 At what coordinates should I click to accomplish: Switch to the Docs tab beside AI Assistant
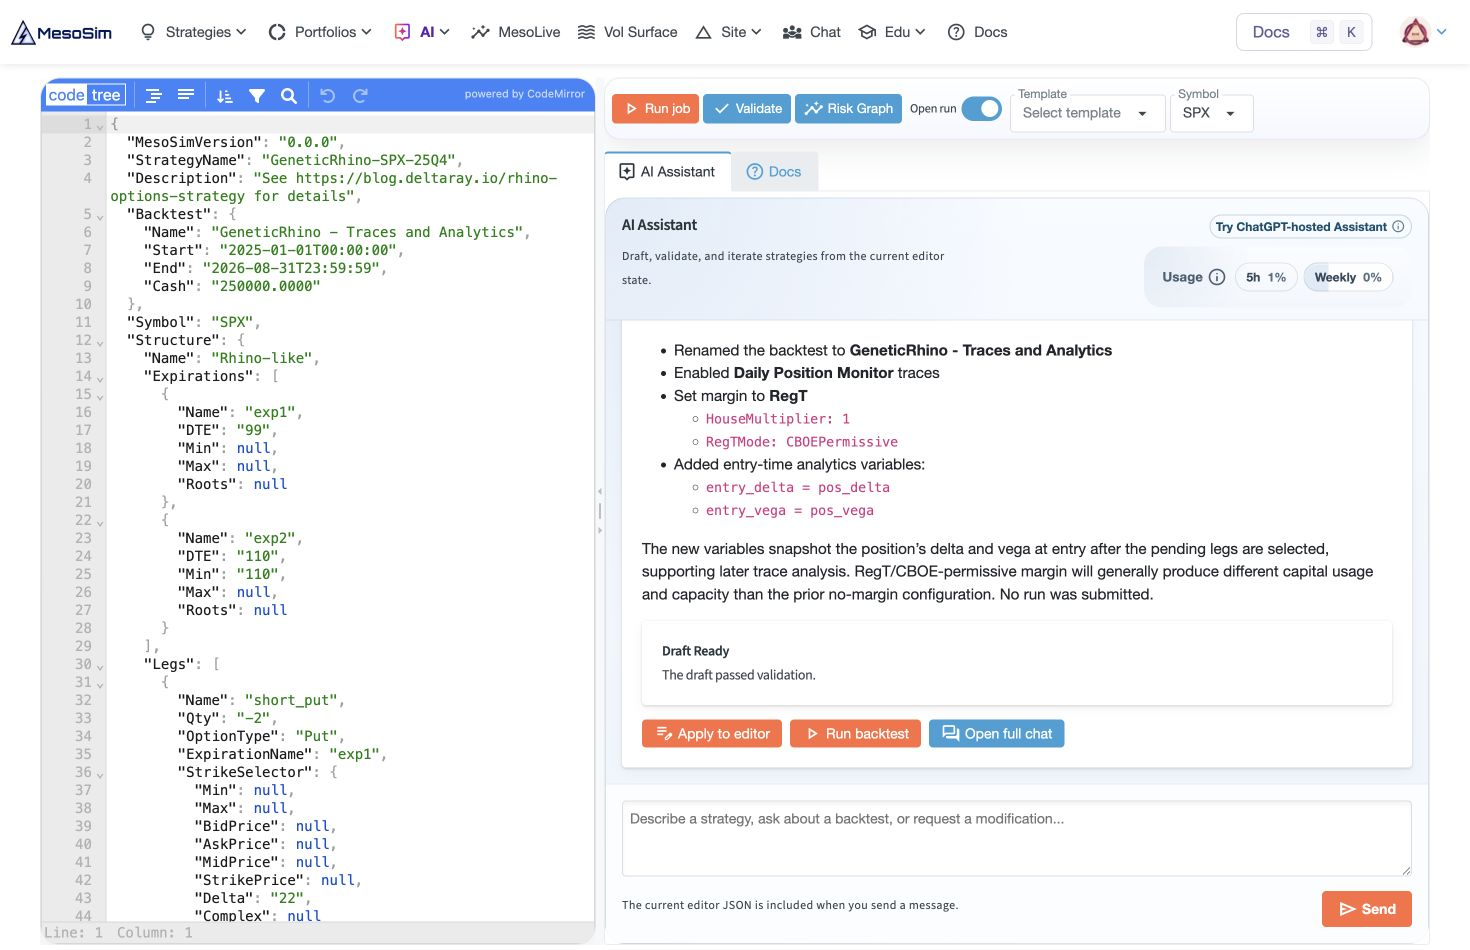pyautogui.click(x=775, y=171)
